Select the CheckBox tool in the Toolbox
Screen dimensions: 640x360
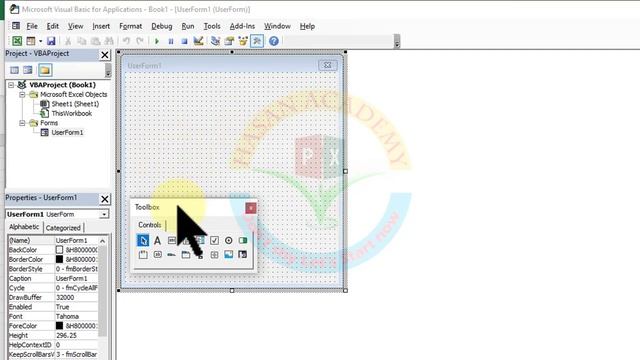[214, 240]
